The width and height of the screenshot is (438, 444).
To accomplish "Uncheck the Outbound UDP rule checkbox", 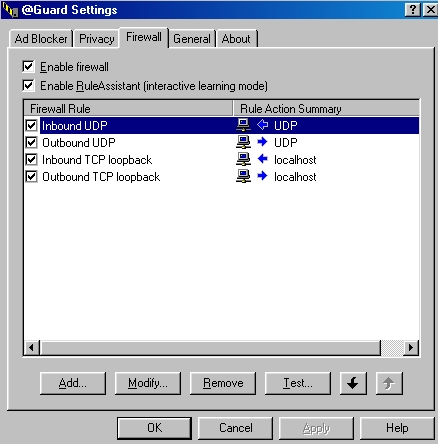I will point(31,142).
